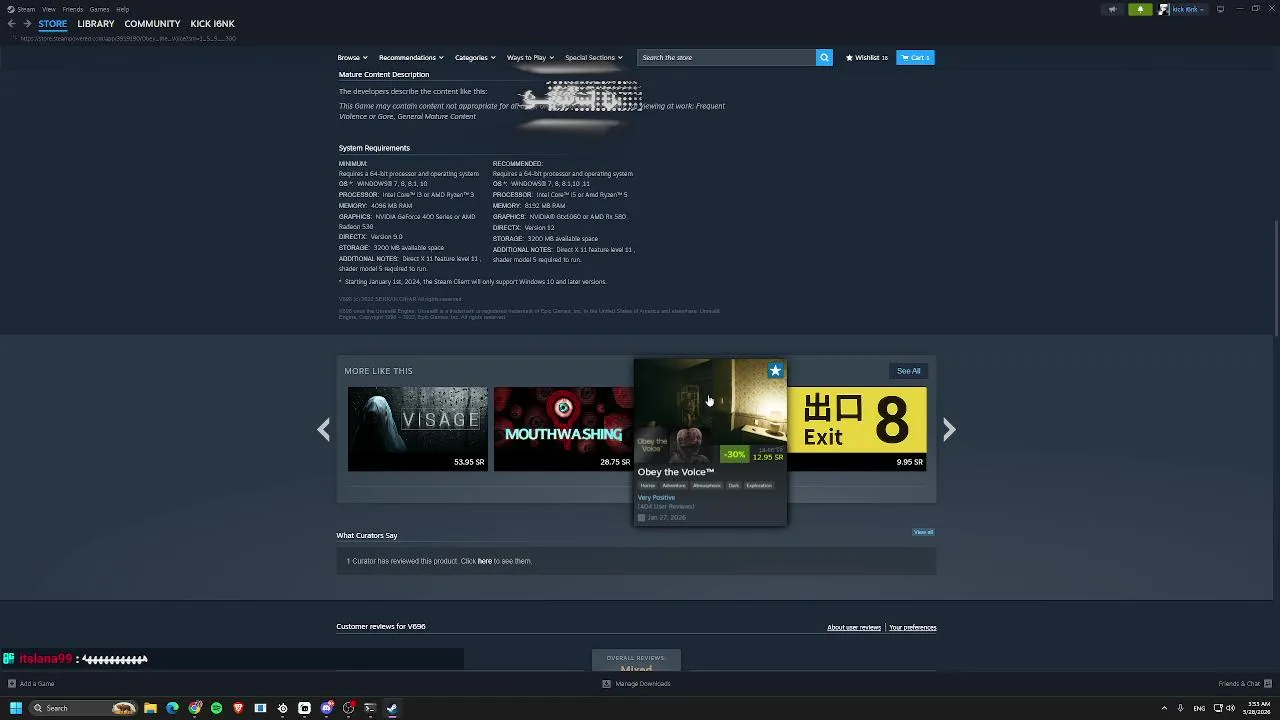Open the KICK I6NK profile tab

[x=213, y=23]
